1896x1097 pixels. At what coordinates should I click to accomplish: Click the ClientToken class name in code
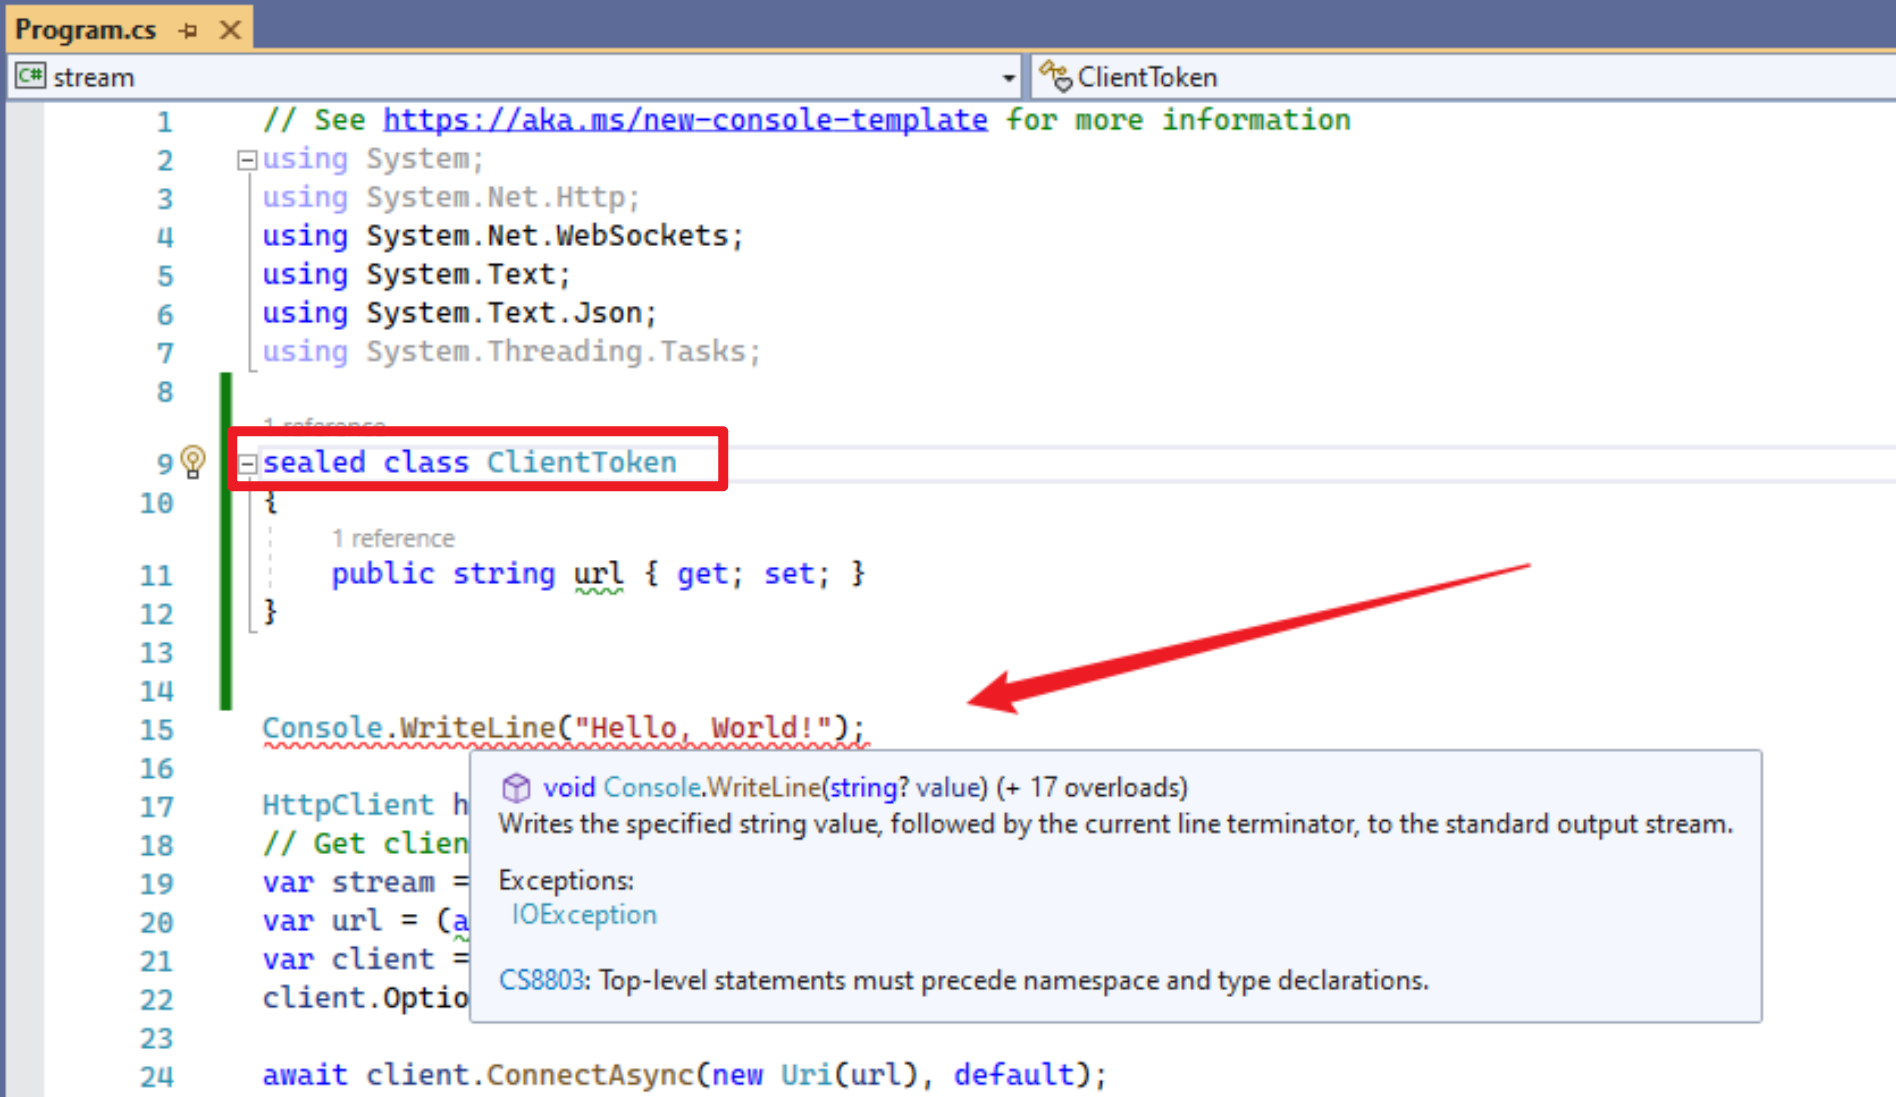tap(581, 462)
